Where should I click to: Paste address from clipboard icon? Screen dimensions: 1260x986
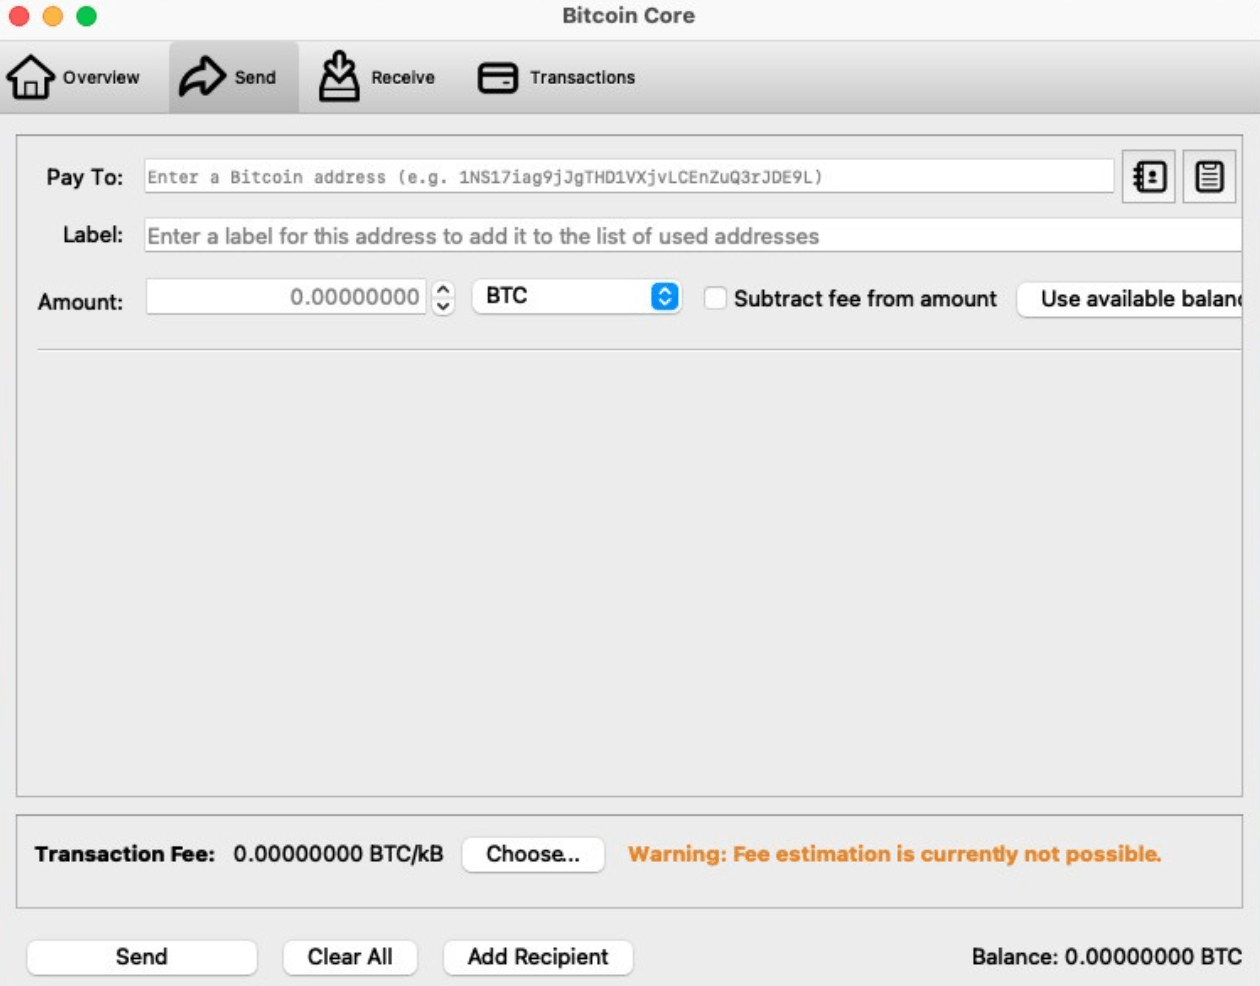point(1209,177)
